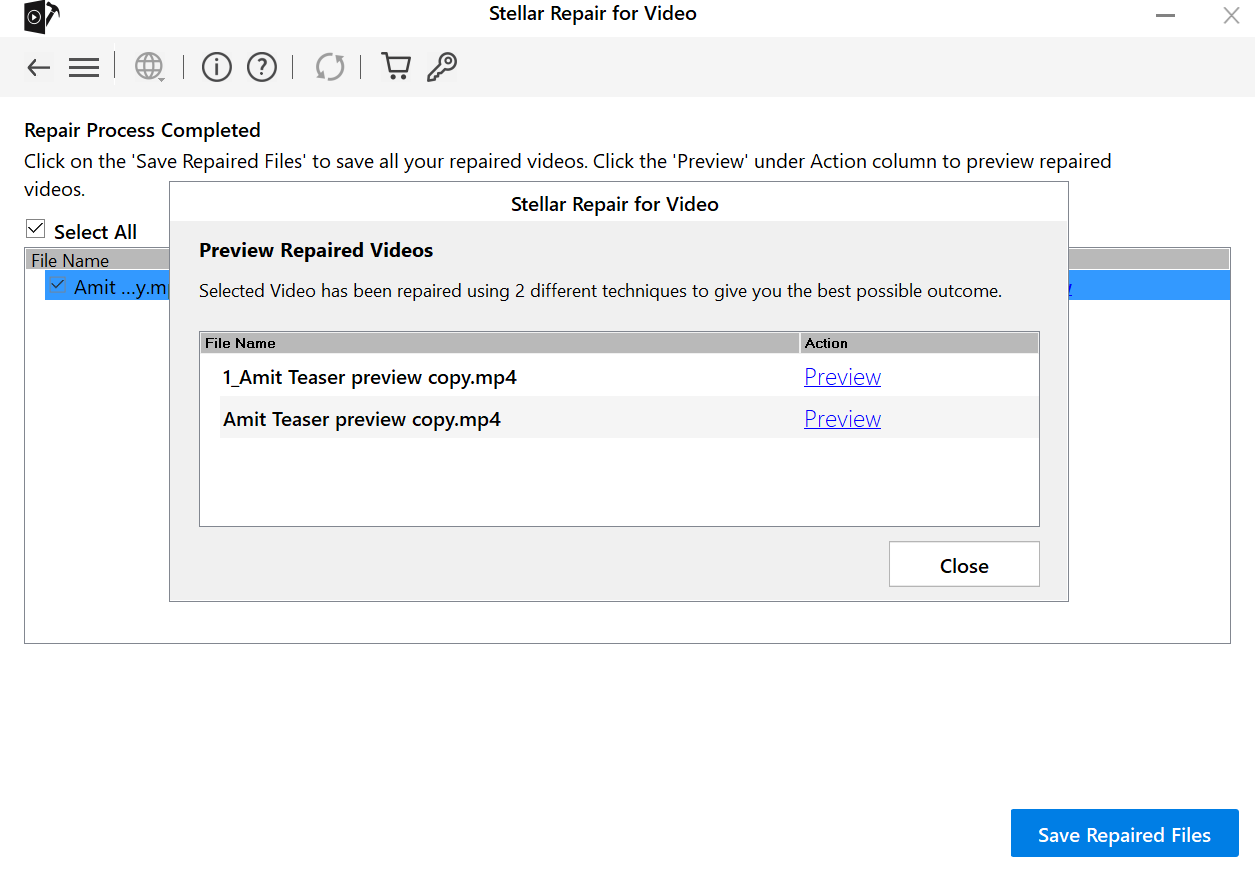This screenshot has height=887, width=1255.
Task: Click the update refresh arrows icon
Action: pyautogui.click(x=330, y=67)
